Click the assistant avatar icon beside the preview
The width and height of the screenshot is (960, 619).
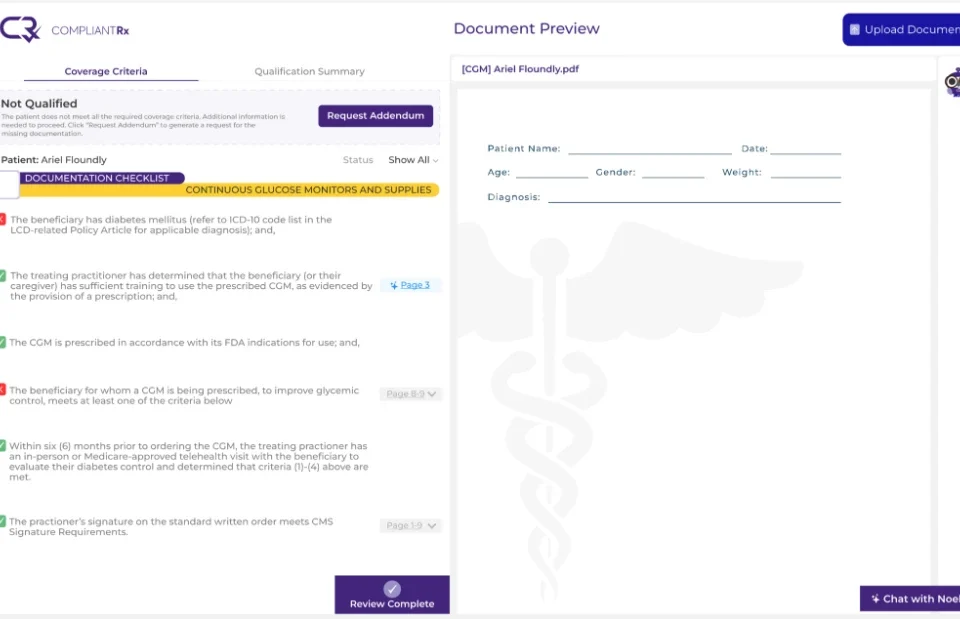953,83
